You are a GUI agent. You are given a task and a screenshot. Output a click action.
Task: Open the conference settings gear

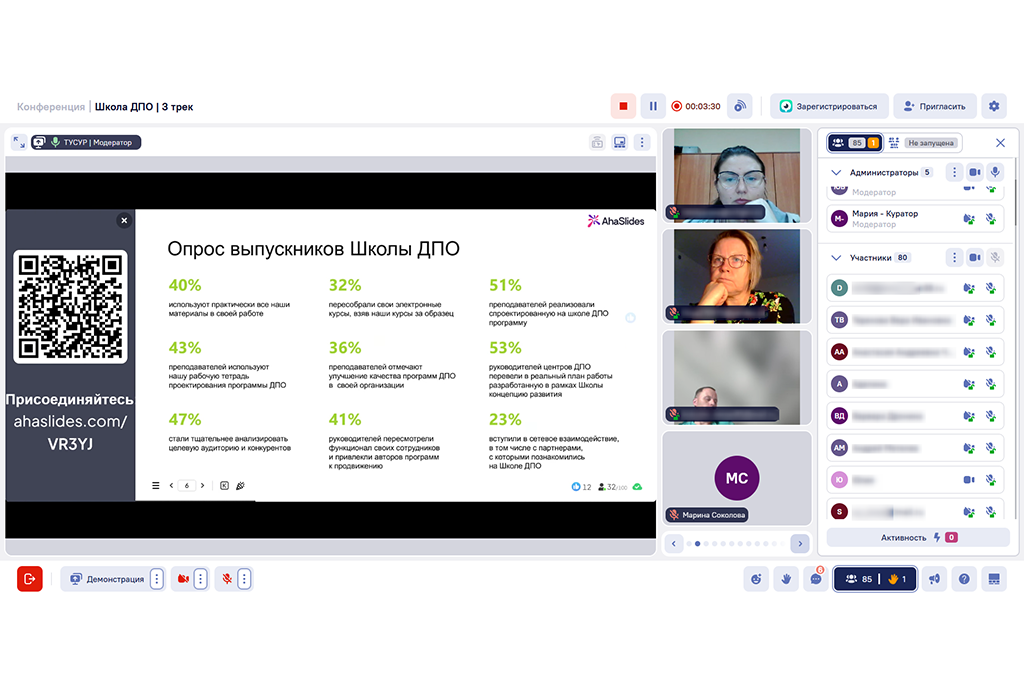tap(993, 106)
